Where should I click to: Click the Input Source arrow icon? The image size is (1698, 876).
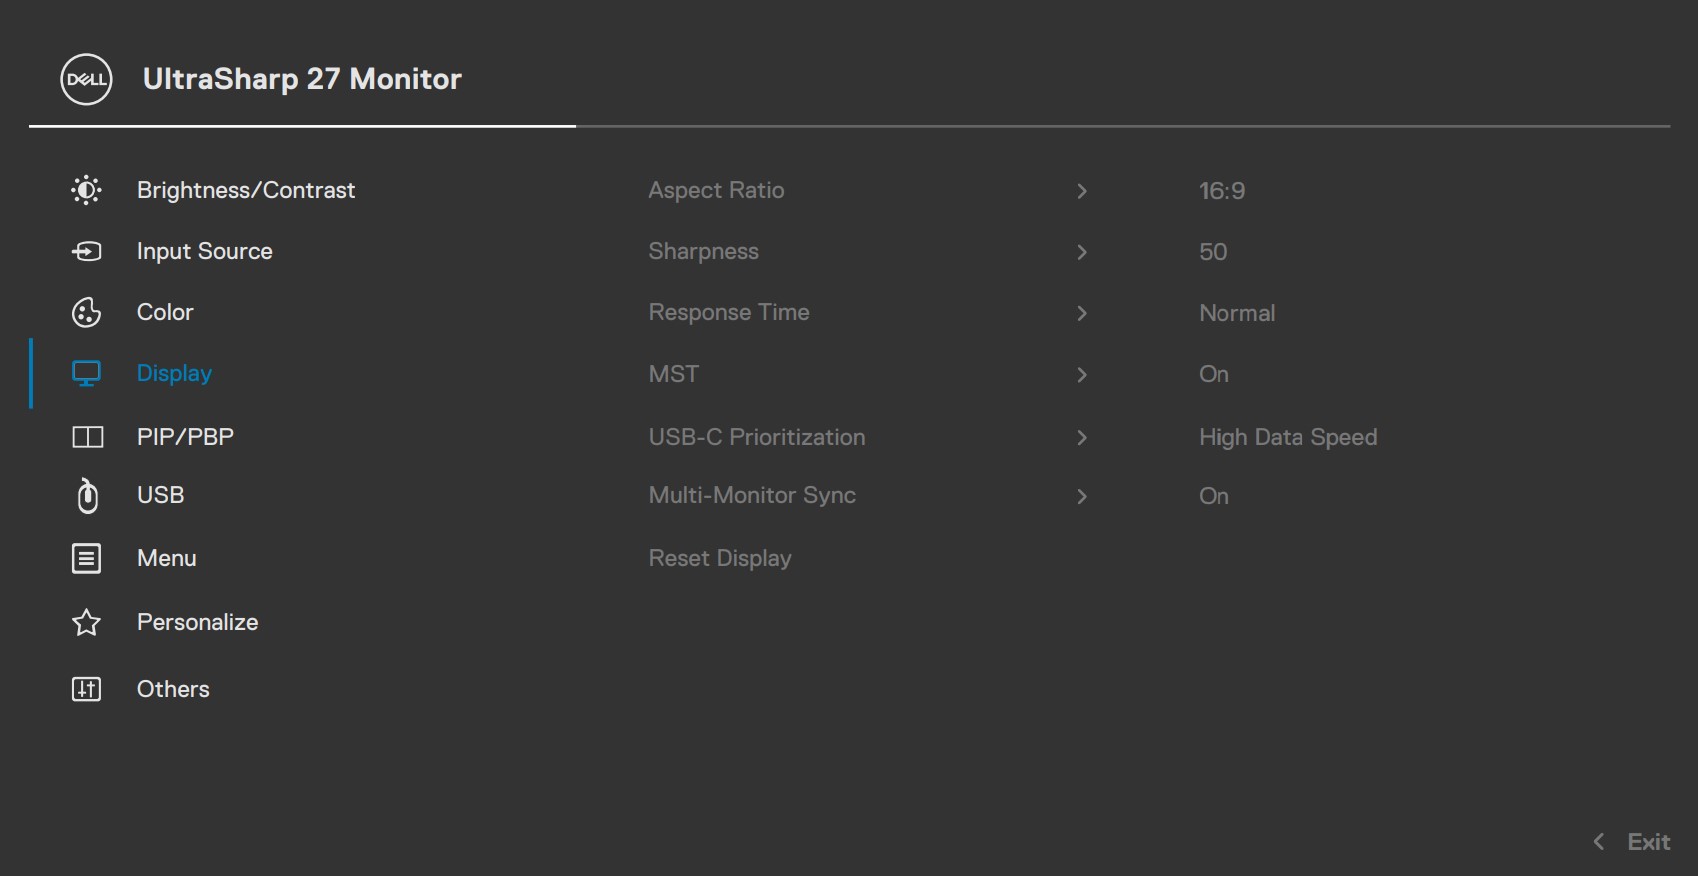click(x=87, y=251)
